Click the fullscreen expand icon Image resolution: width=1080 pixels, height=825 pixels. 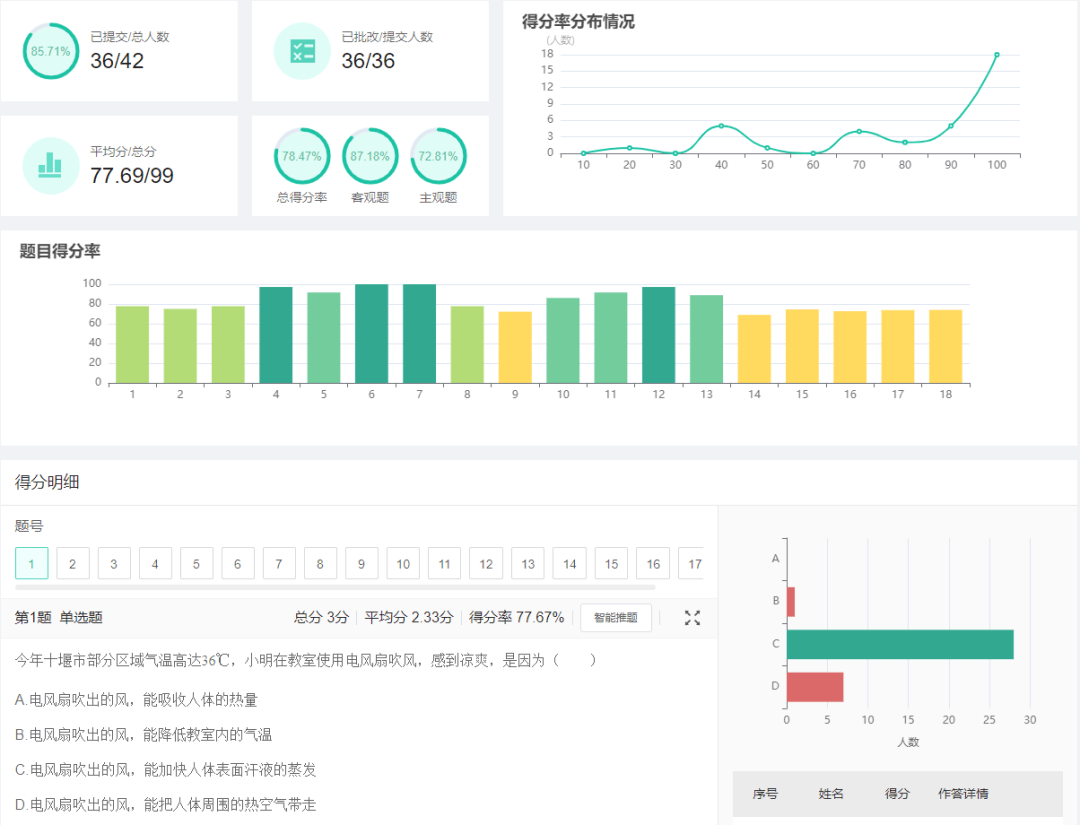tap(692, 618)
